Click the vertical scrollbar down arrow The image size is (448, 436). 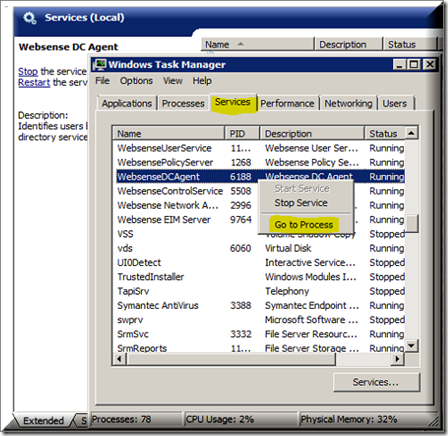pos(412,346)
